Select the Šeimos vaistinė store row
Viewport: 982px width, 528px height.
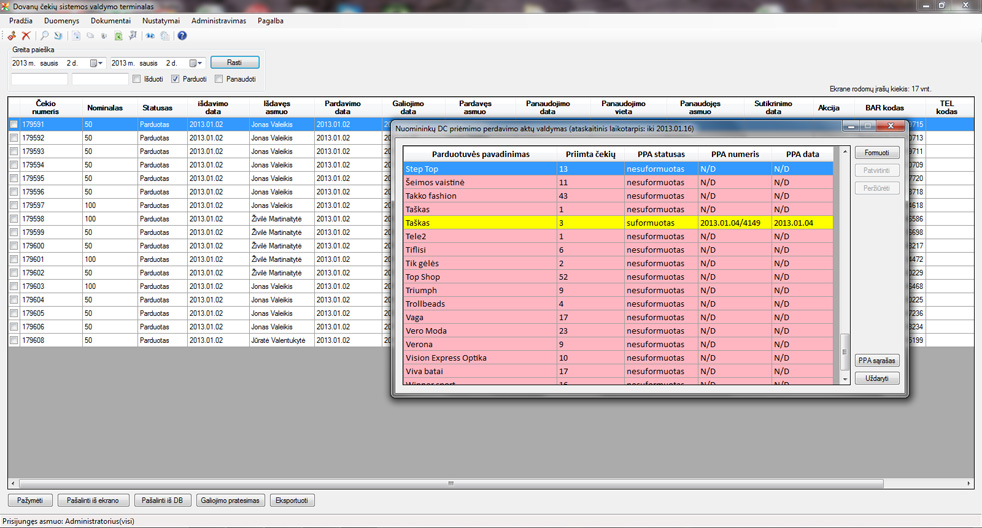point(618,182)
